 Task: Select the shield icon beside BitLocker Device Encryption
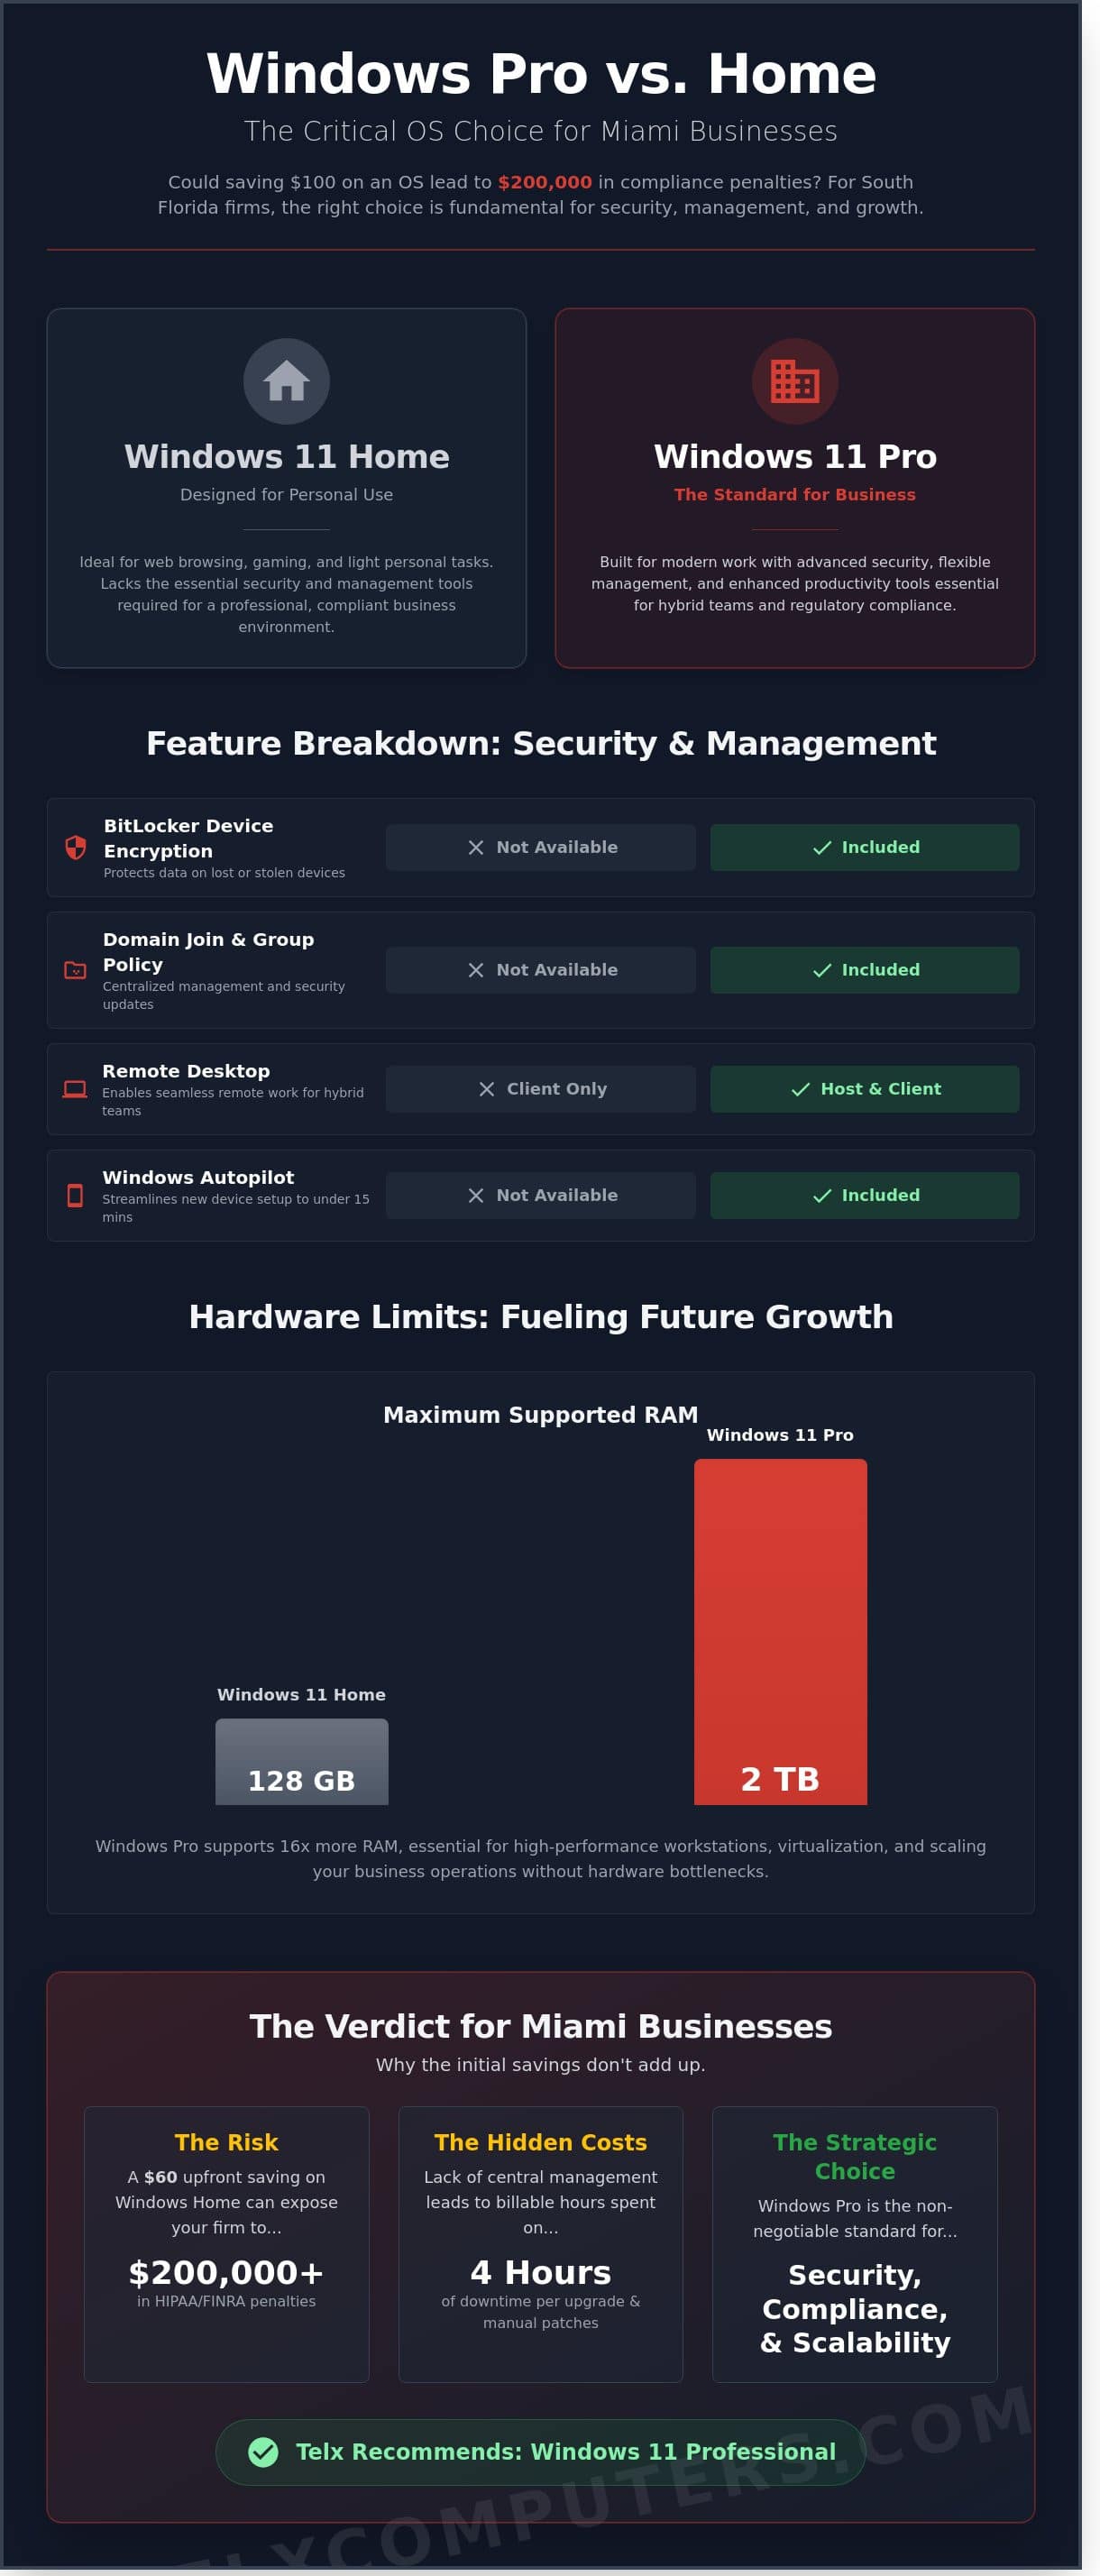75,847
